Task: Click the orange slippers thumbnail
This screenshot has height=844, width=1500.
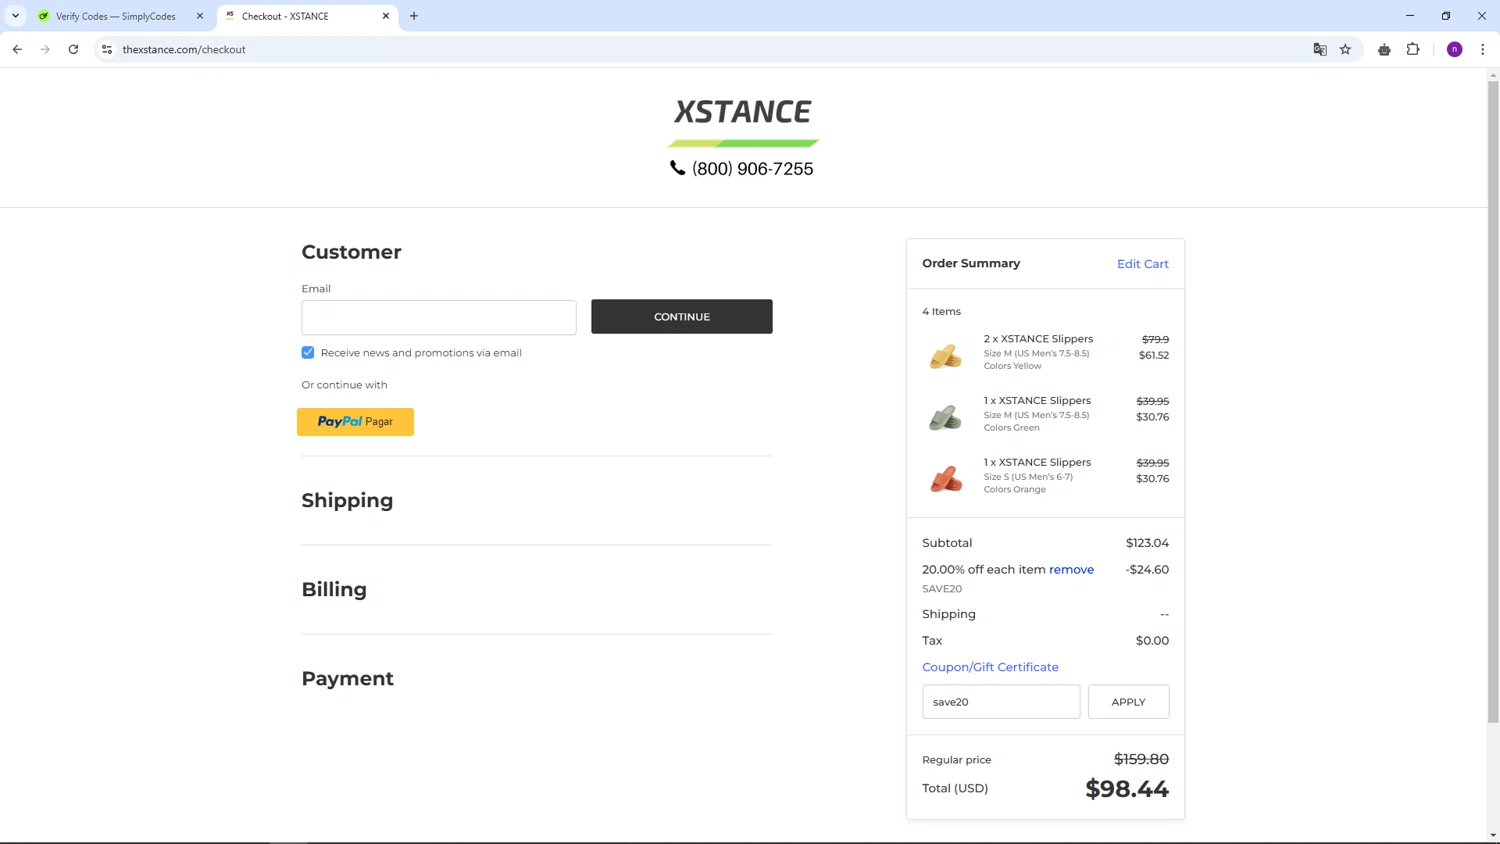Action: click(945, 479)
